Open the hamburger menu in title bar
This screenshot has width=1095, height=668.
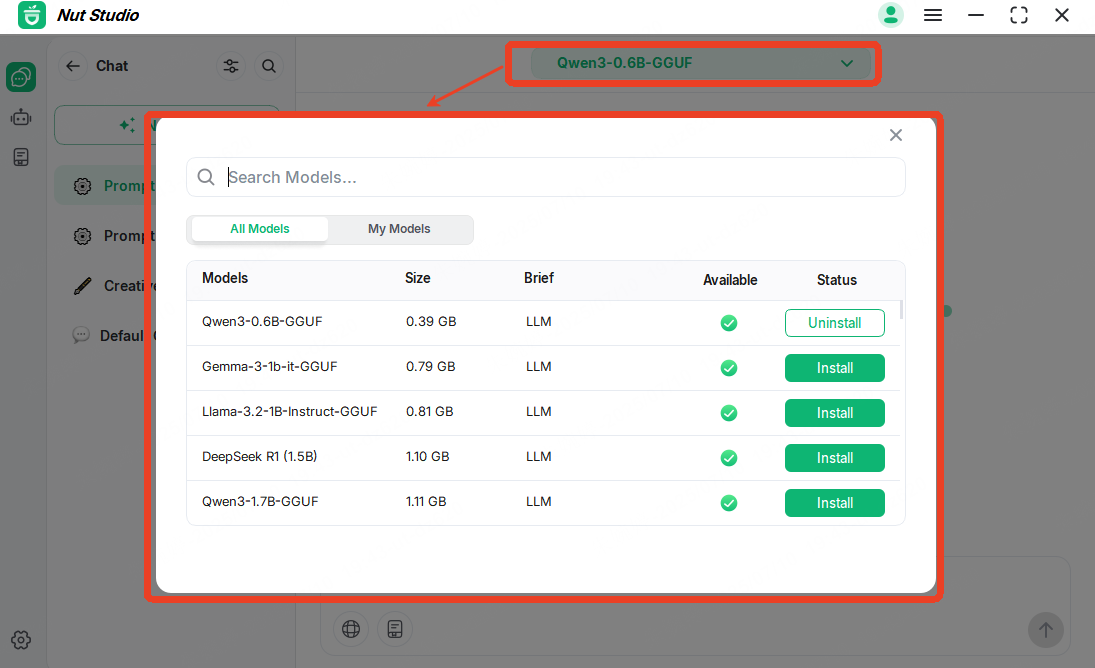tap(933, 15)
